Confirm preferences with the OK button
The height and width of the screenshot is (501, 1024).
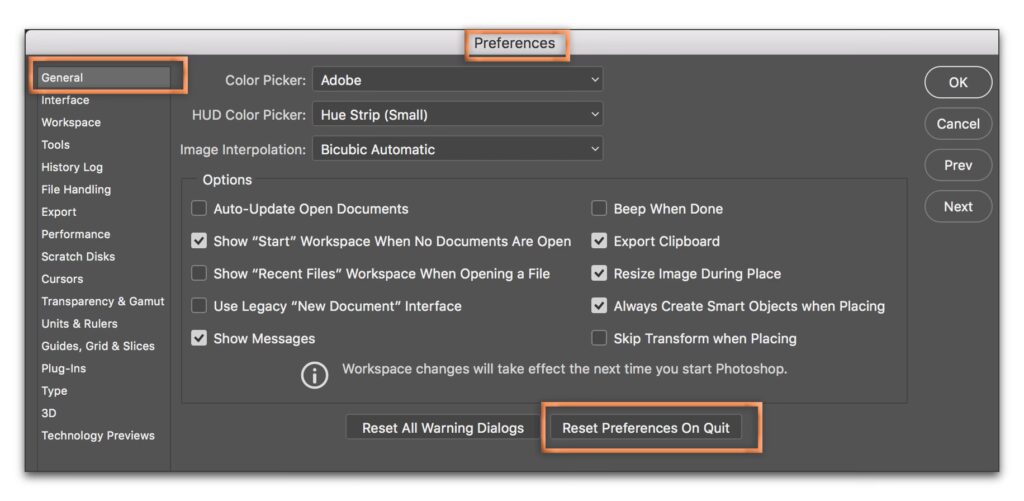pos(958,83)
